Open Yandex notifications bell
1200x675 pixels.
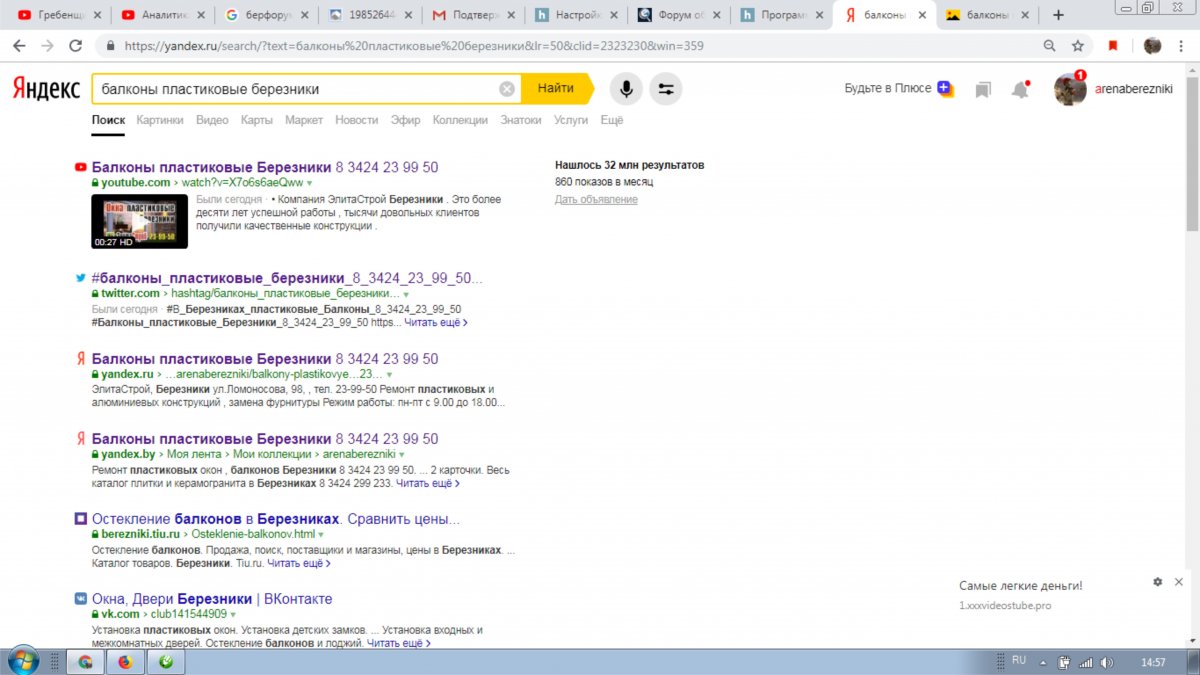[1020, 90]
